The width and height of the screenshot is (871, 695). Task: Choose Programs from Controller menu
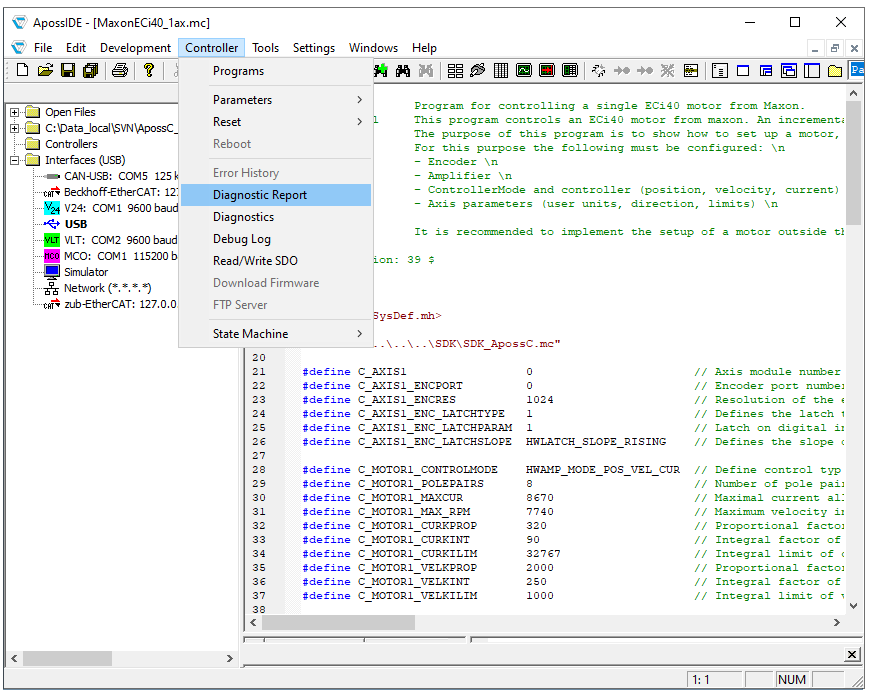[x=276, y=71]
